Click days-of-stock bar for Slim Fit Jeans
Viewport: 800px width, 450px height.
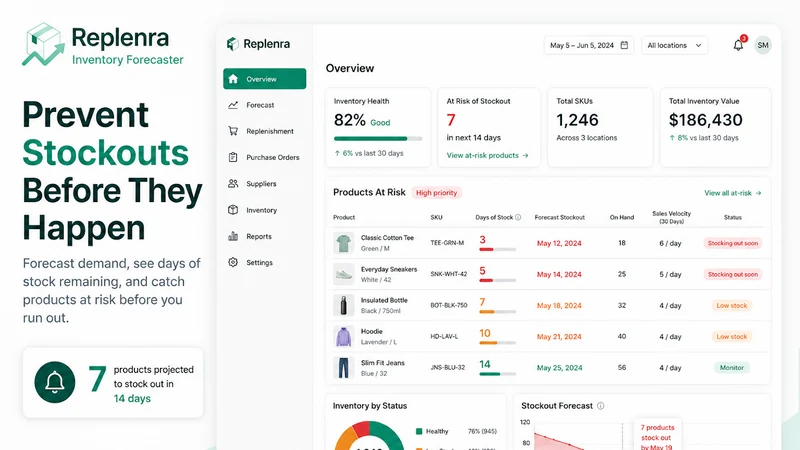pyautogui.click(x=497, y=374)
